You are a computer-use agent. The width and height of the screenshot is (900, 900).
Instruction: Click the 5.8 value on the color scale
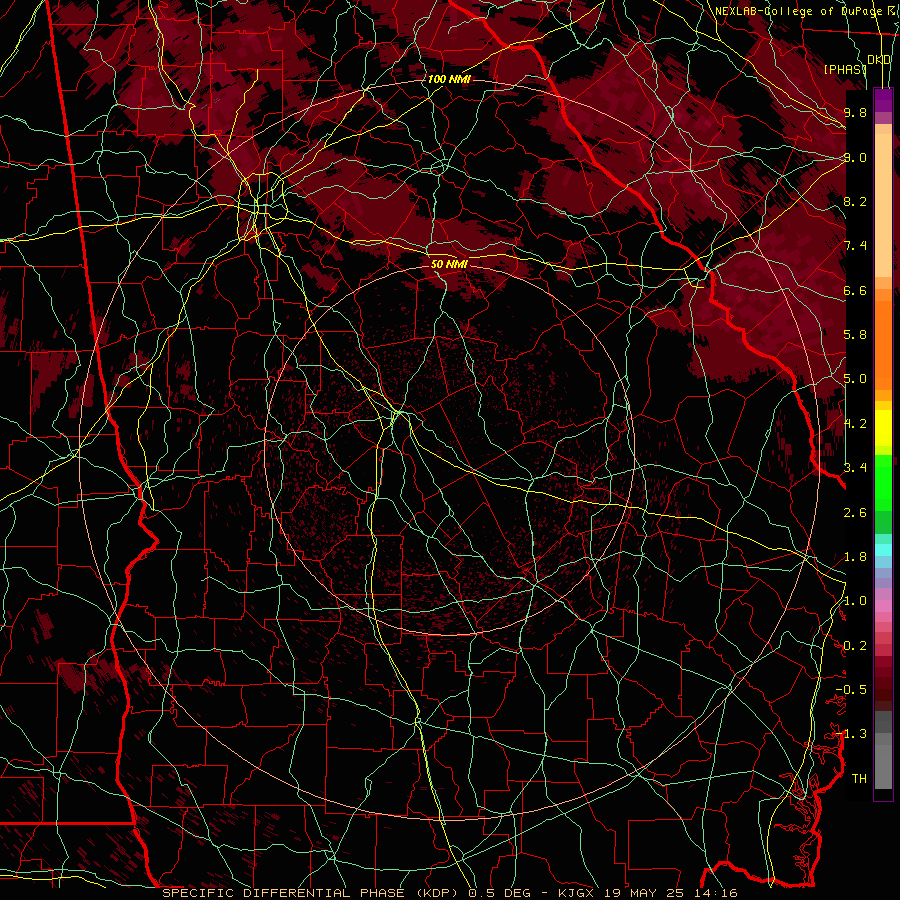pyautogui.click(x=855, y=335)
